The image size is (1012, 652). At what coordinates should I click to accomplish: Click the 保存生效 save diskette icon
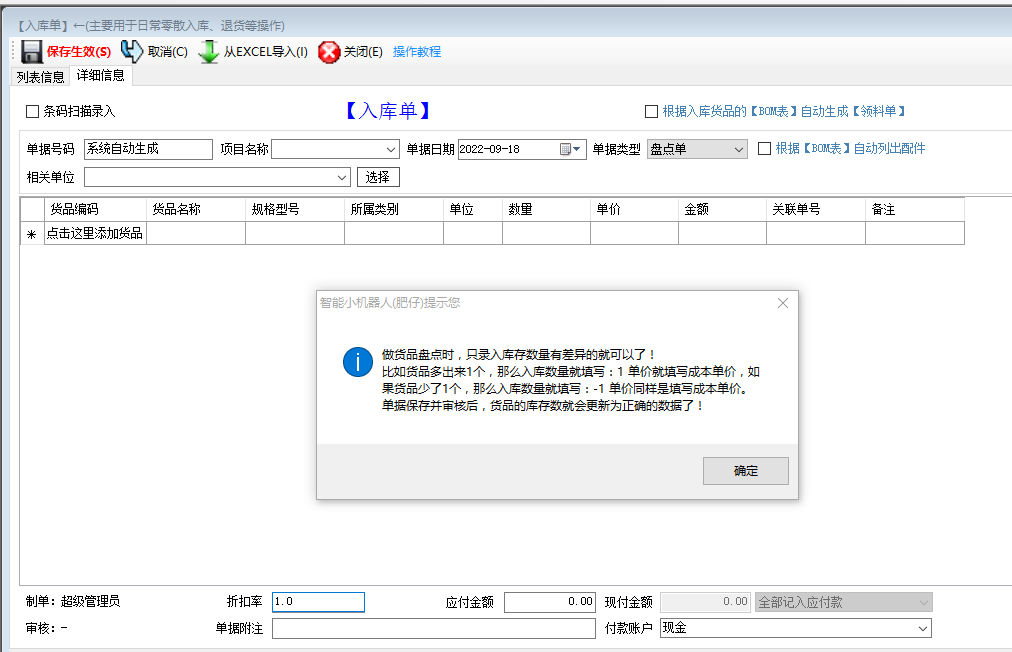(x=31, y=51)
